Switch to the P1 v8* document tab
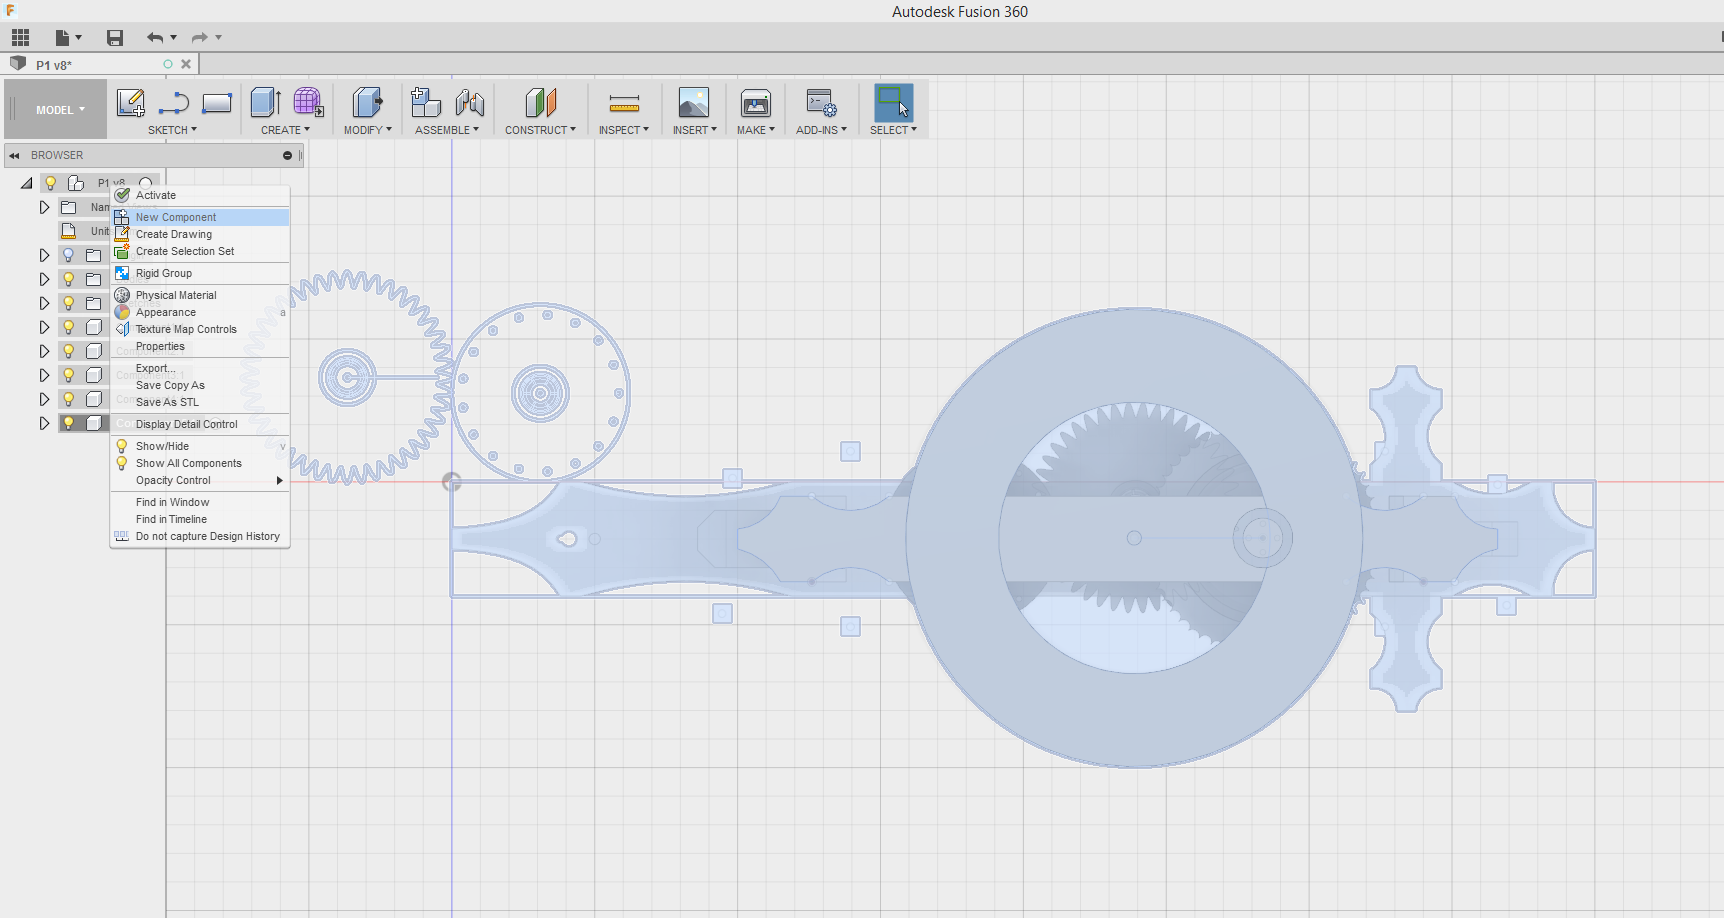 coord(100,64)
